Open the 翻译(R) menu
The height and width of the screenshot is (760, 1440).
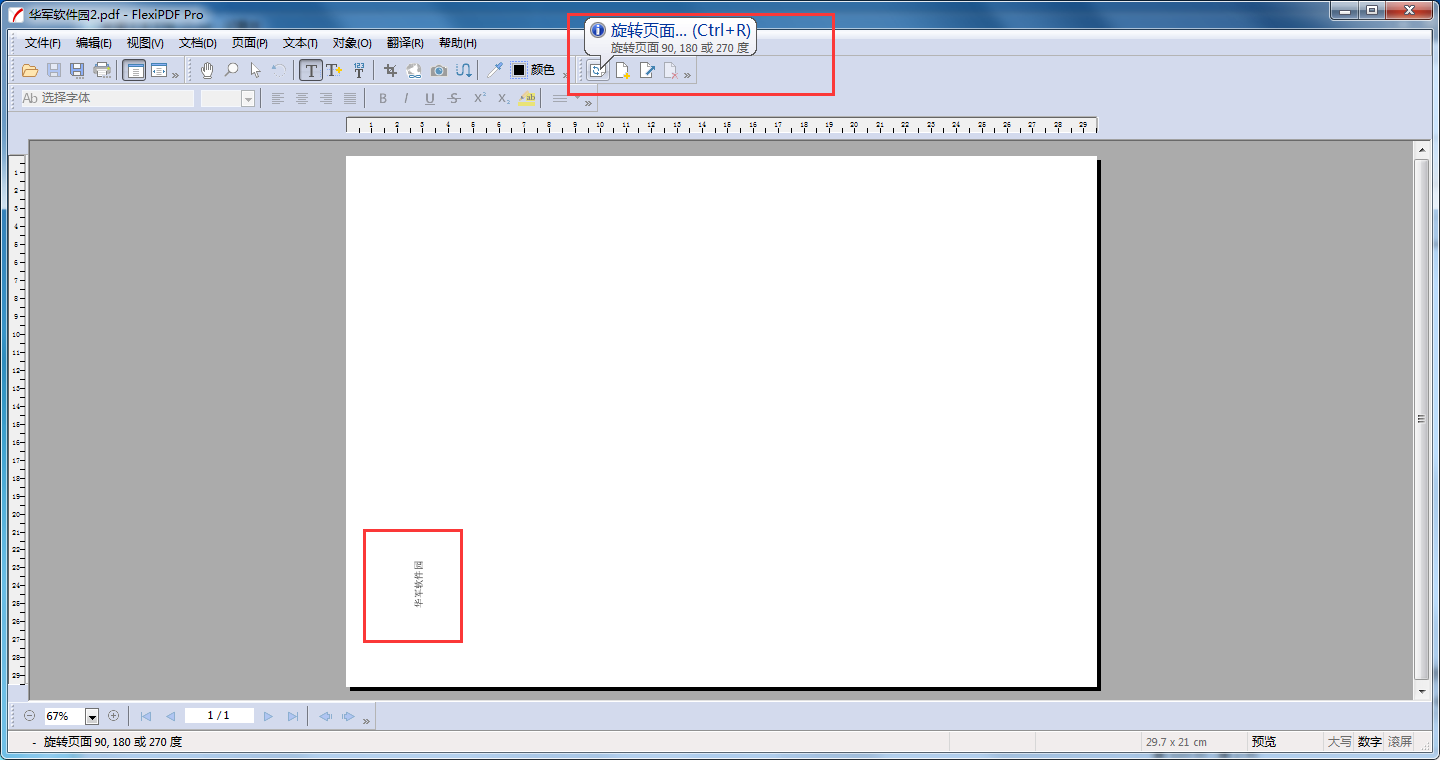(405, 43)
